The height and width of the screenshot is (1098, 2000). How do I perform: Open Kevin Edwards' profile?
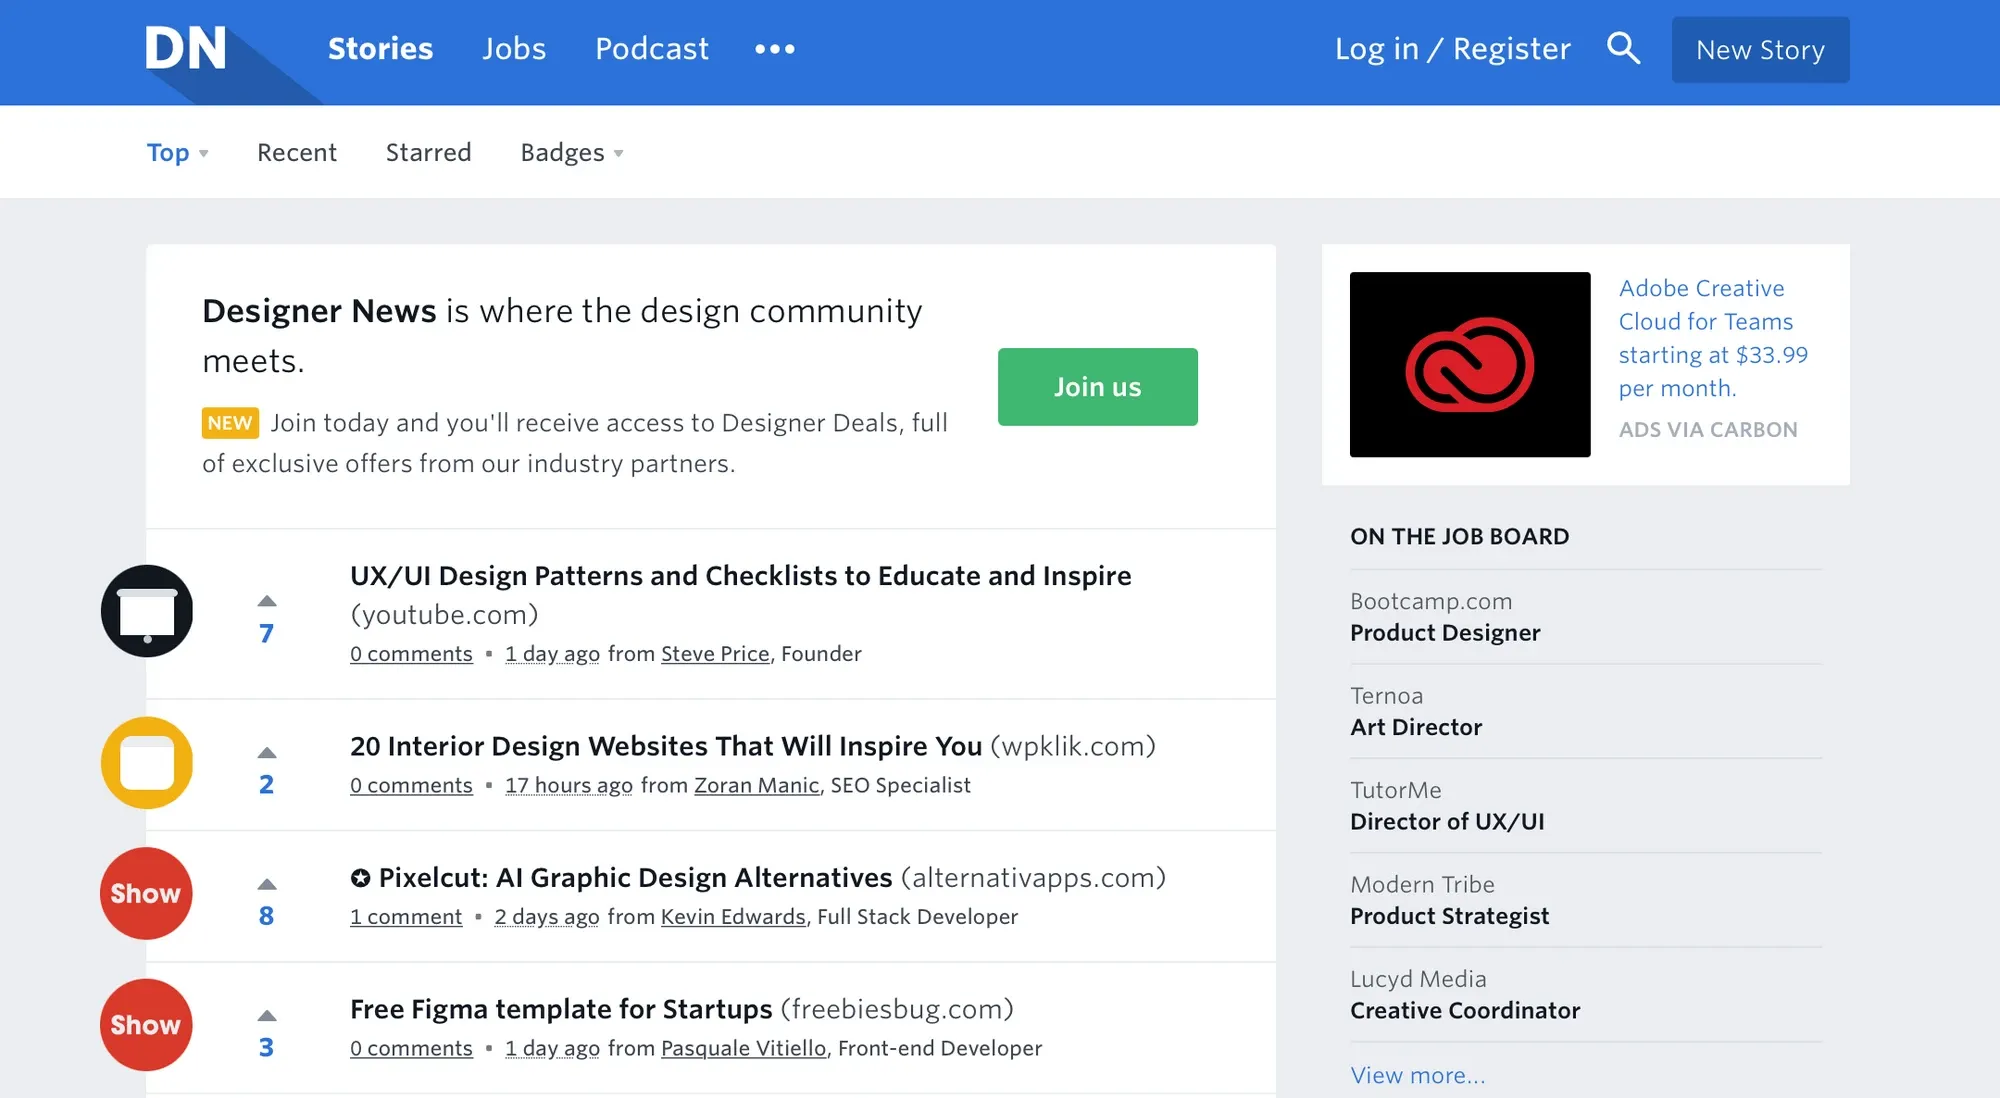click(733, 916)
